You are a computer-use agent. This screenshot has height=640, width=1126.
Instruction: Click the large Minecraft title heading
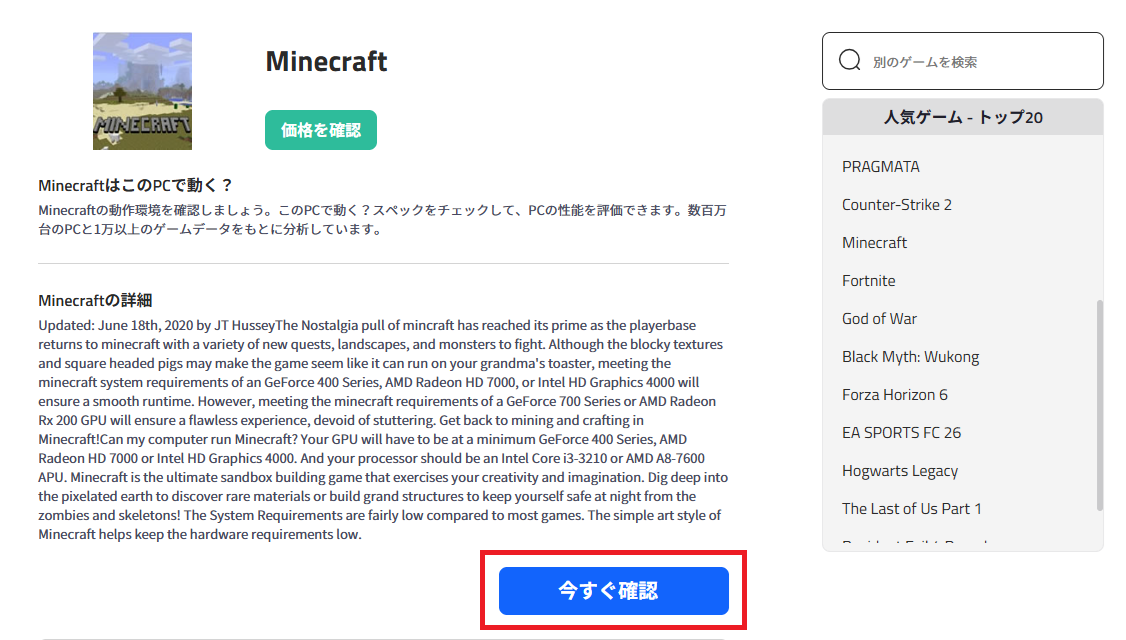tap(326, 62)
